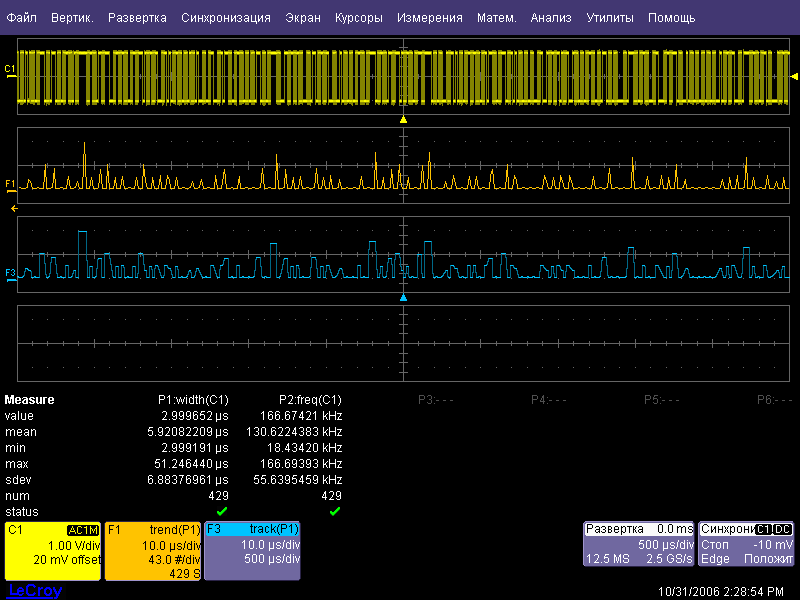The height and width of the screenshot is (600, 800).
Task: Select the blue F3 track(P1) descriptor label
Action: pos(254,529)
